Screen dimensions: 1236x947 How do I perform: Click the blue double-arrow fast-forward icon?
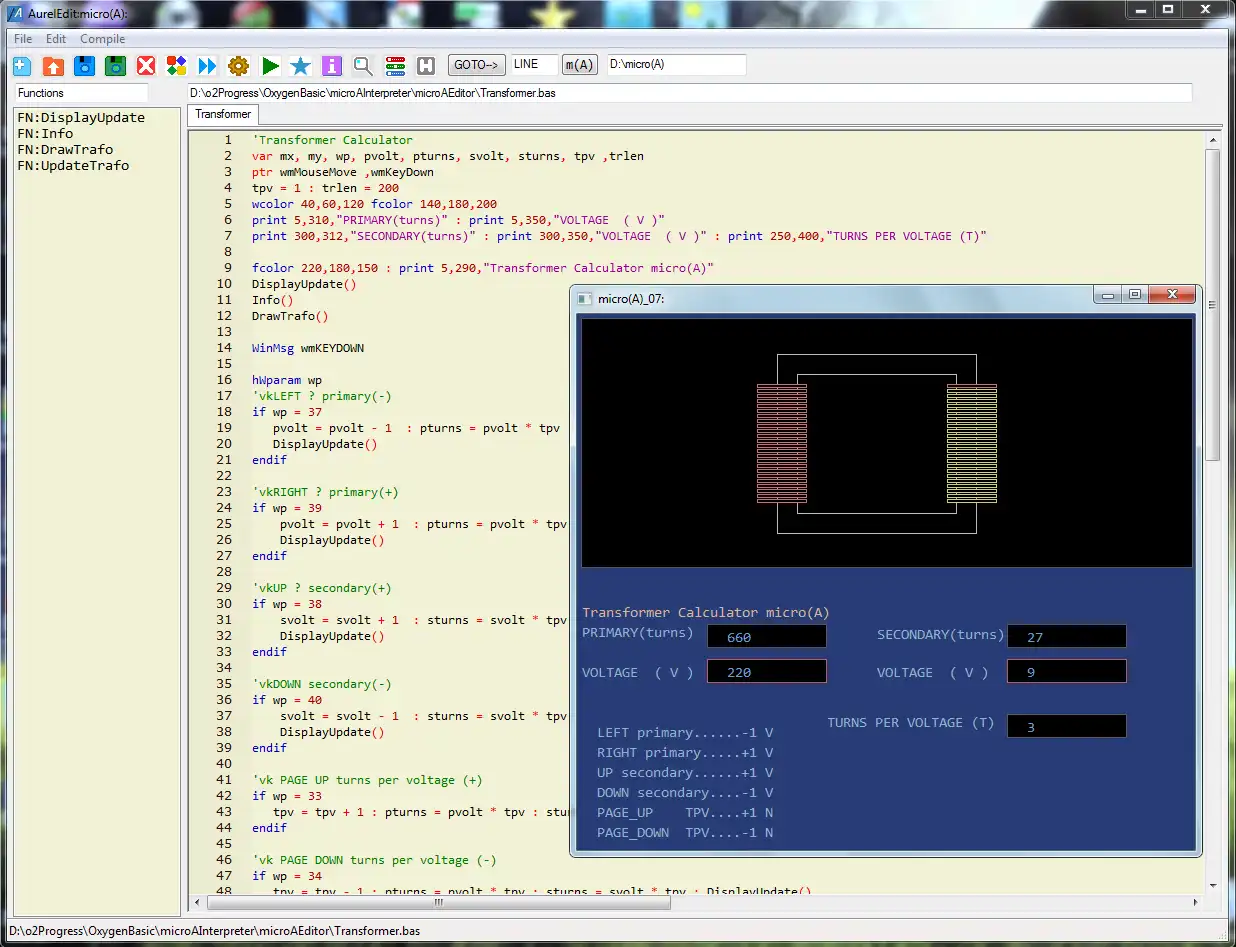tap(207, 66)
